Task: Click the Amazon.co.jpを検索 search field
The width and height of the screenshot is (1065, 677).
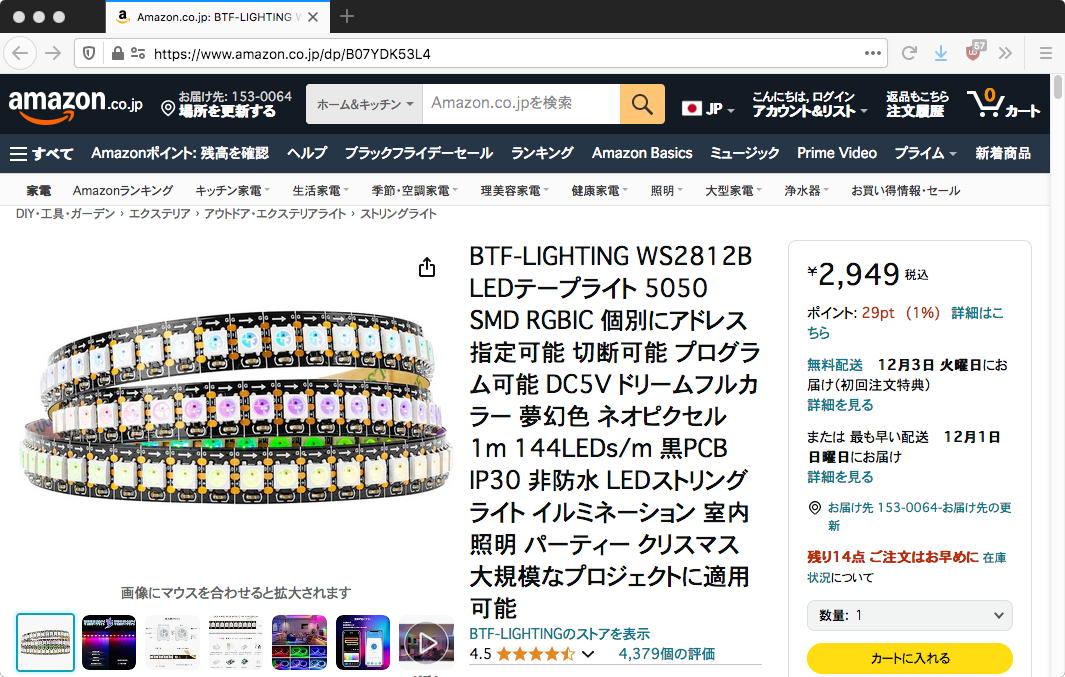Action: (521, 104)
